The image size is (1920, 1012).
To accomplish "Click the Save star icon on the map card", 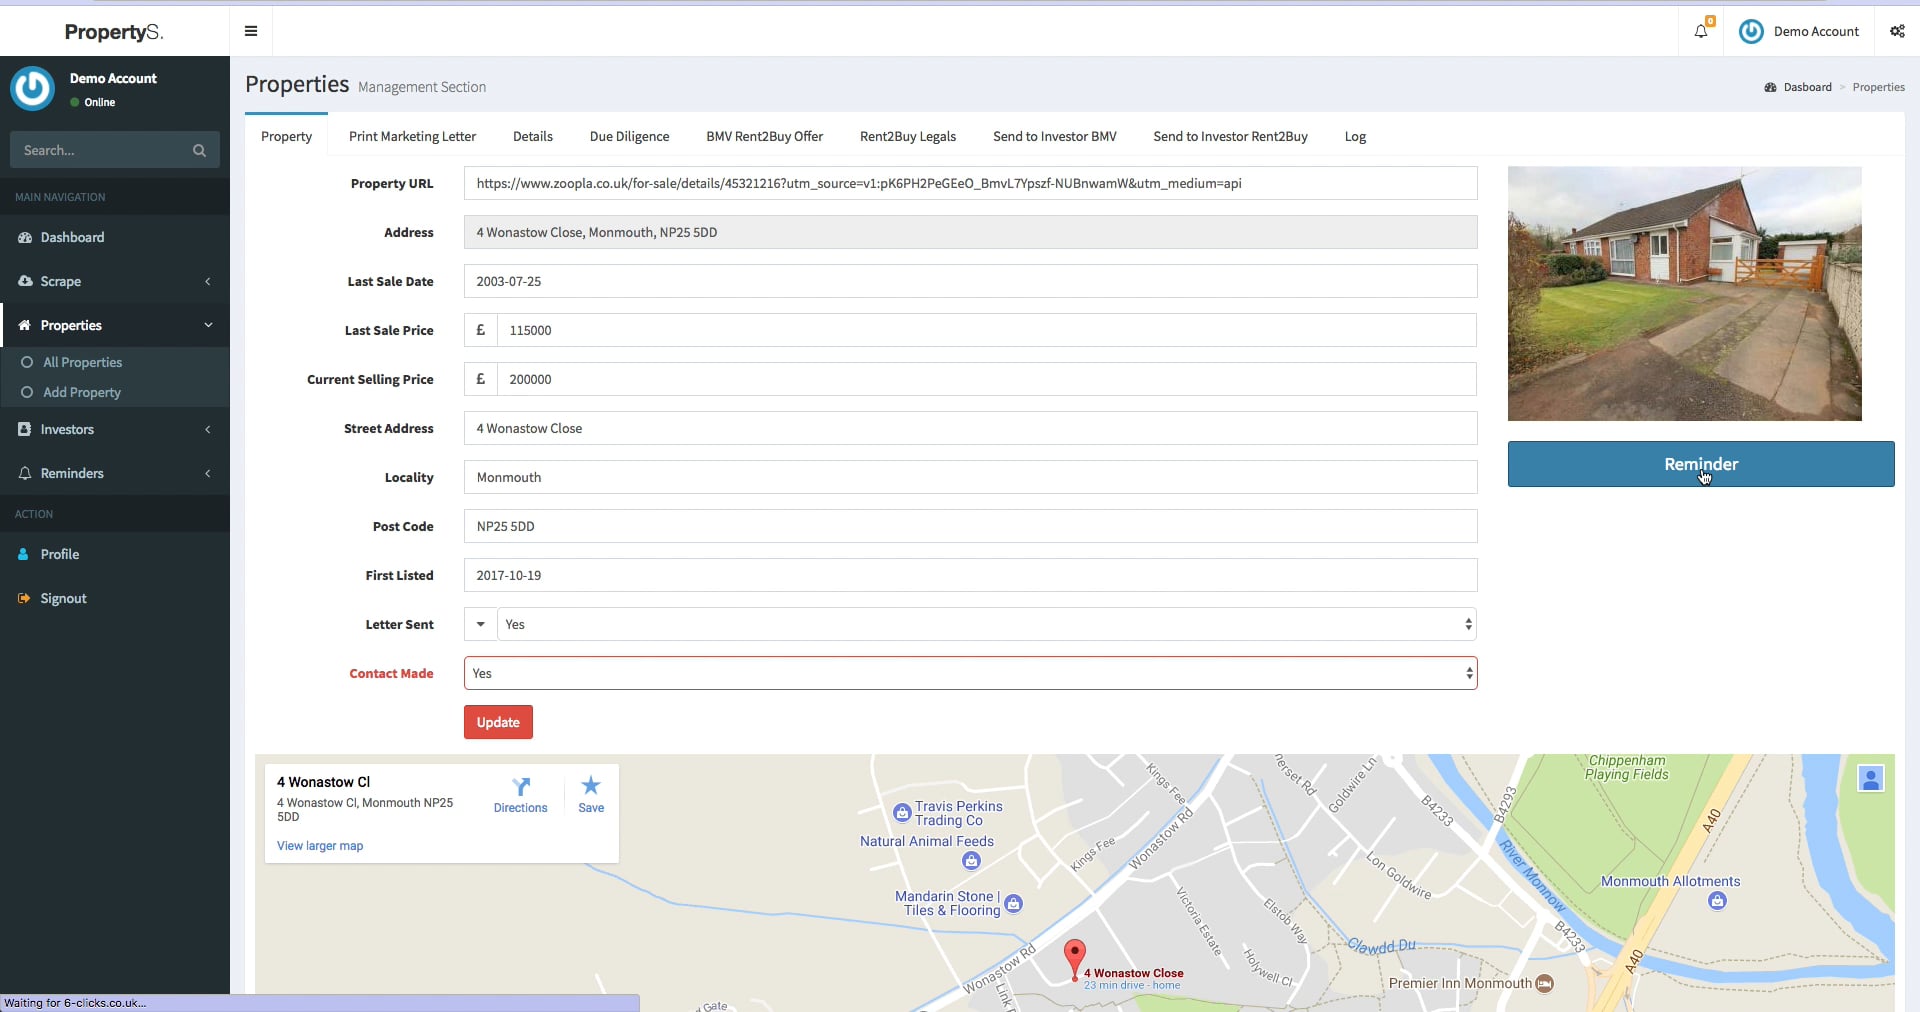I will [591, 786].
